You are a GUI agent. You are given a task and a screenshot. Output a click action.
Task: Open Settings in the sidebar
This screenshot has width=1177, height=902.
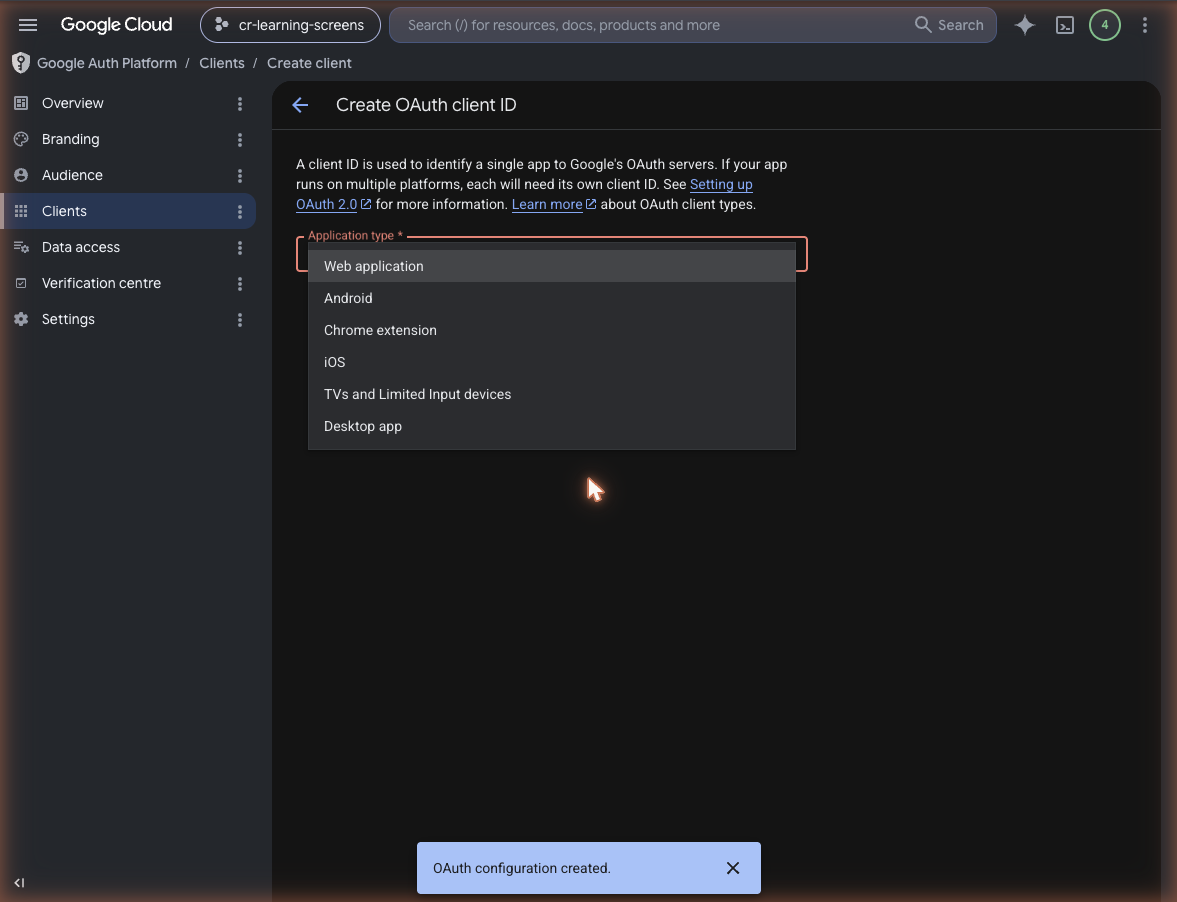[68, 319]
